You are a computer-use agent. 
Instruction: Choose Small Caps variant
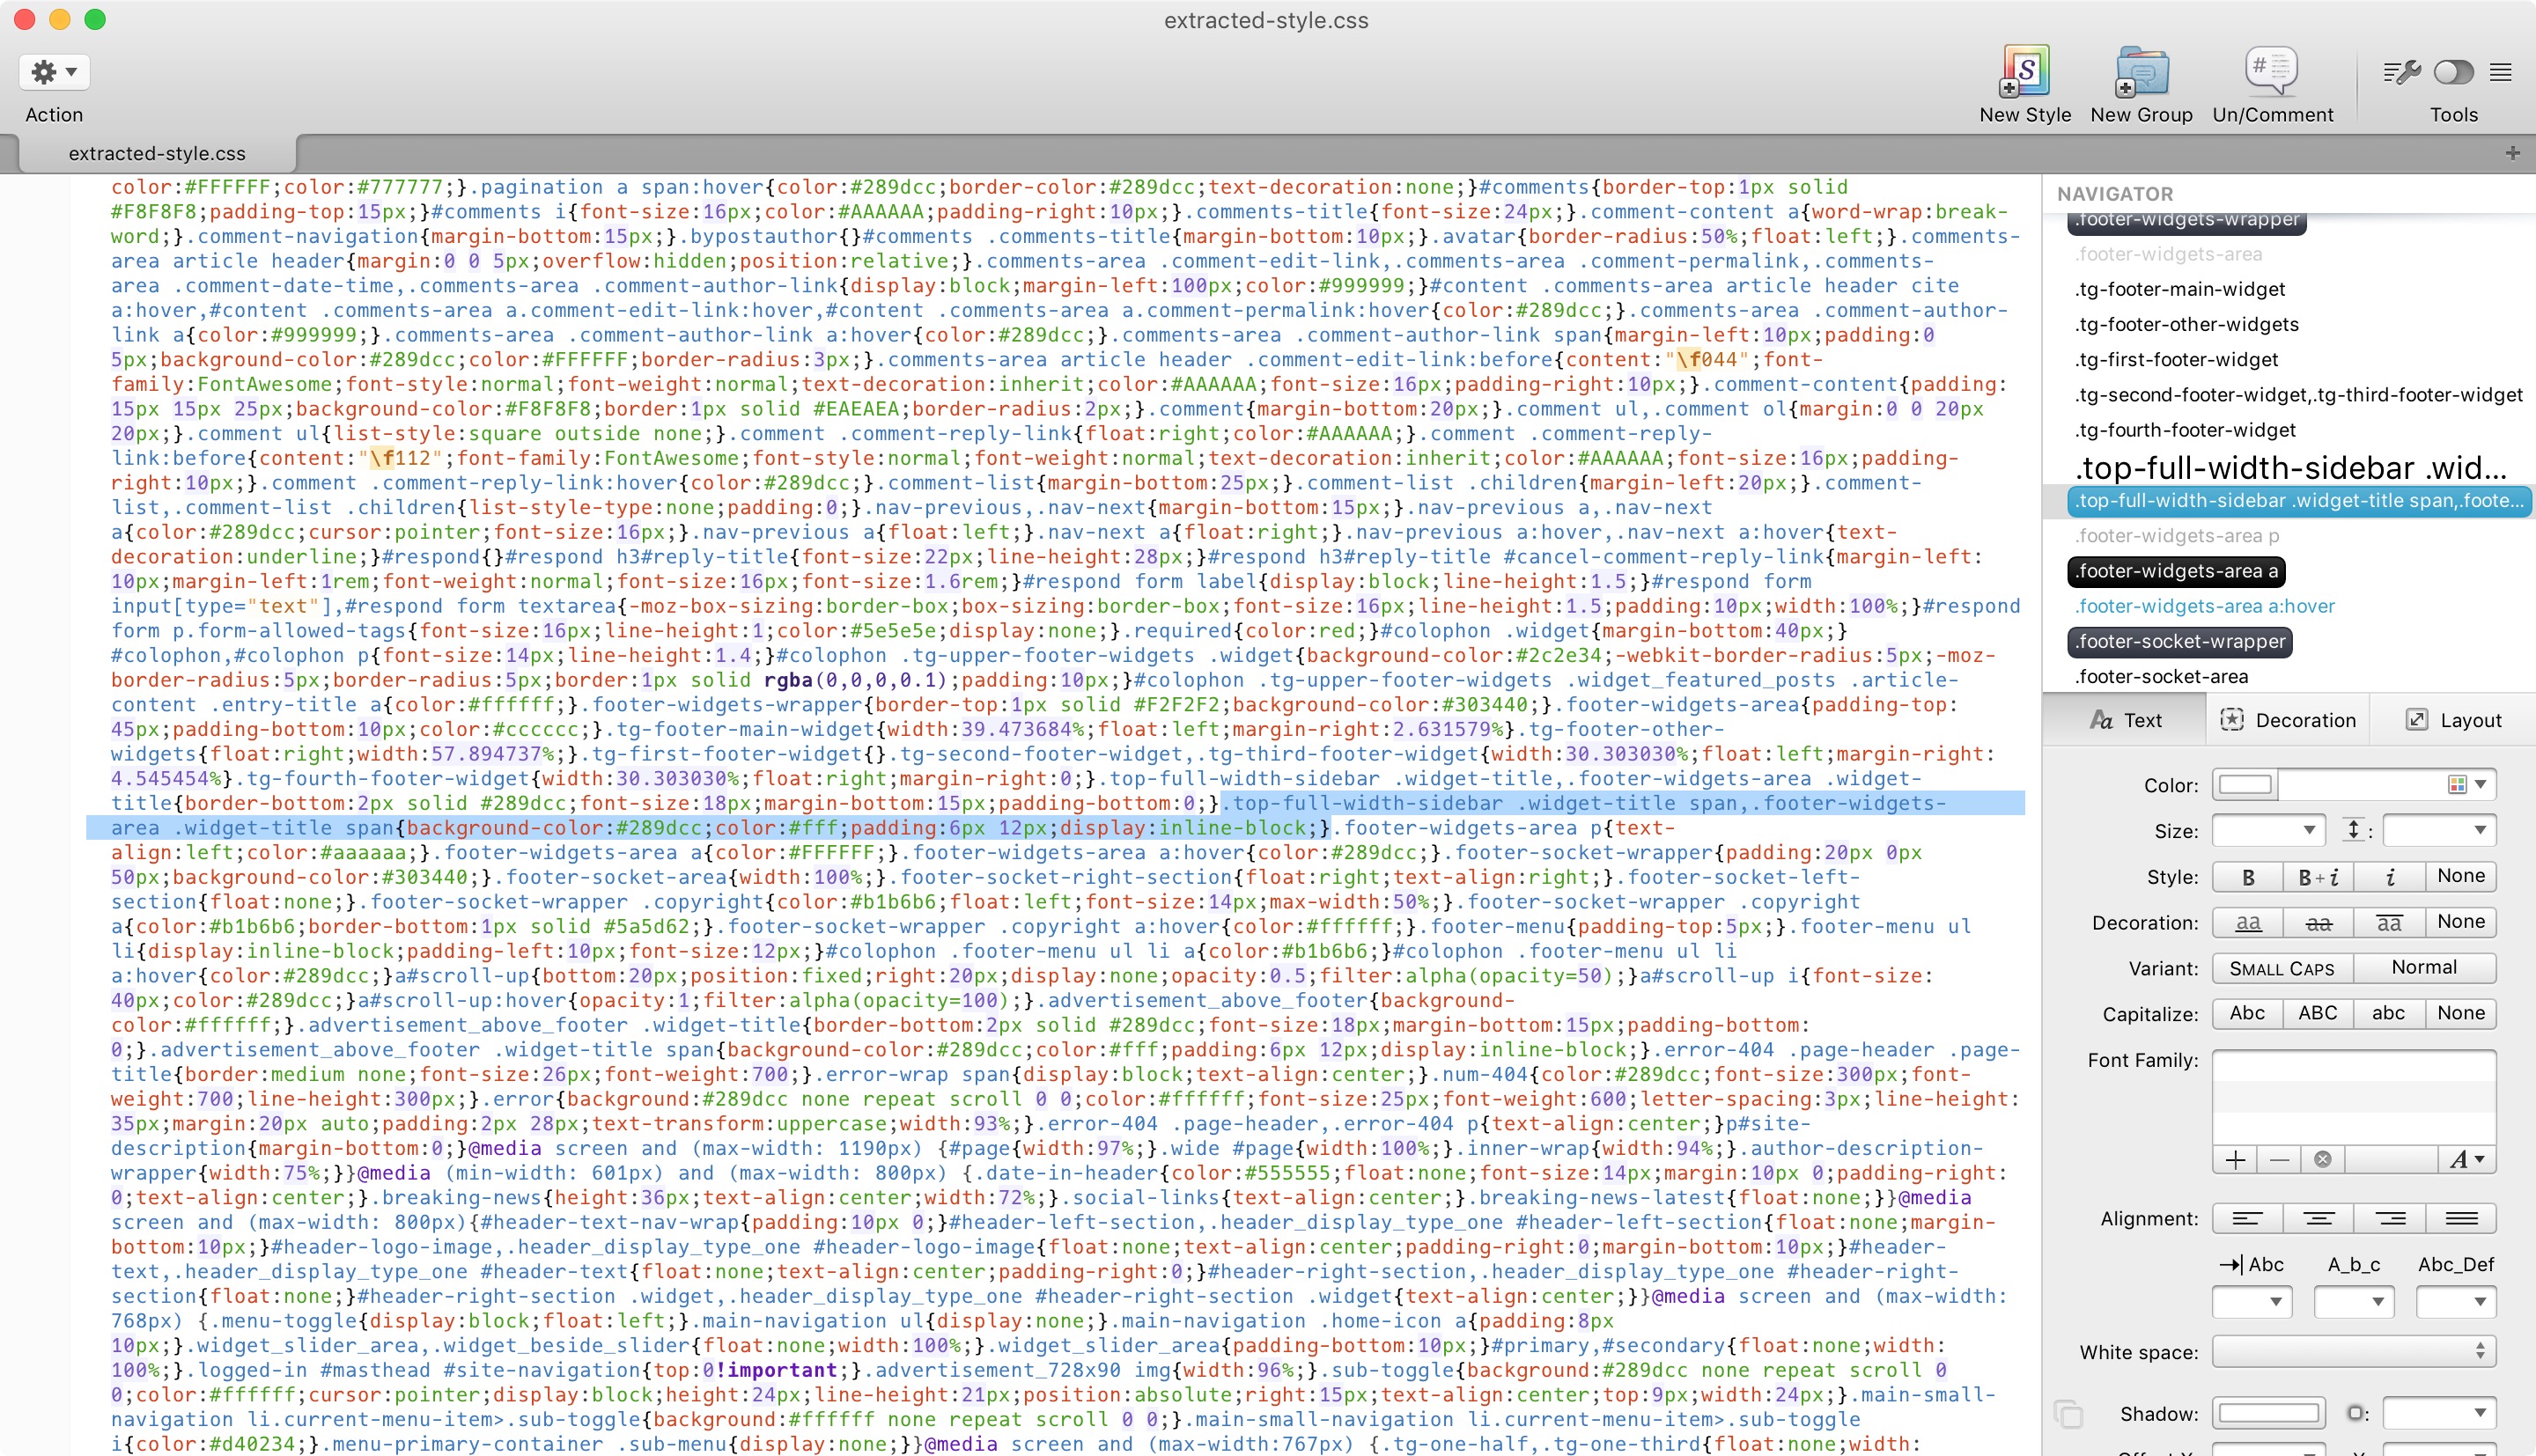[2283, 968]
